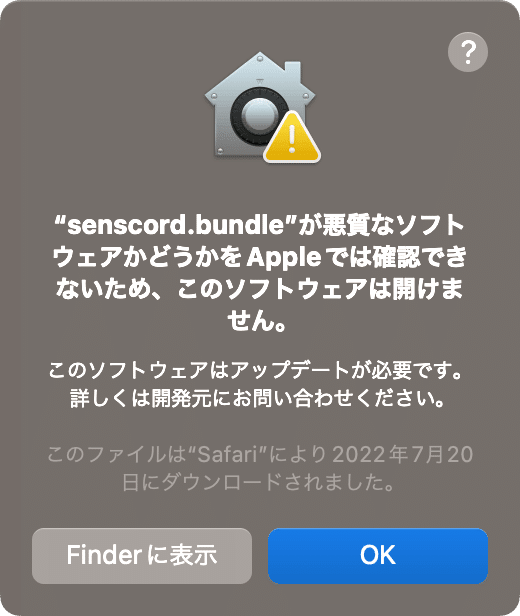Screen dimensions: 520x616
Task: Click the このファイルは text in the gray note
Action: pos(117,455)
